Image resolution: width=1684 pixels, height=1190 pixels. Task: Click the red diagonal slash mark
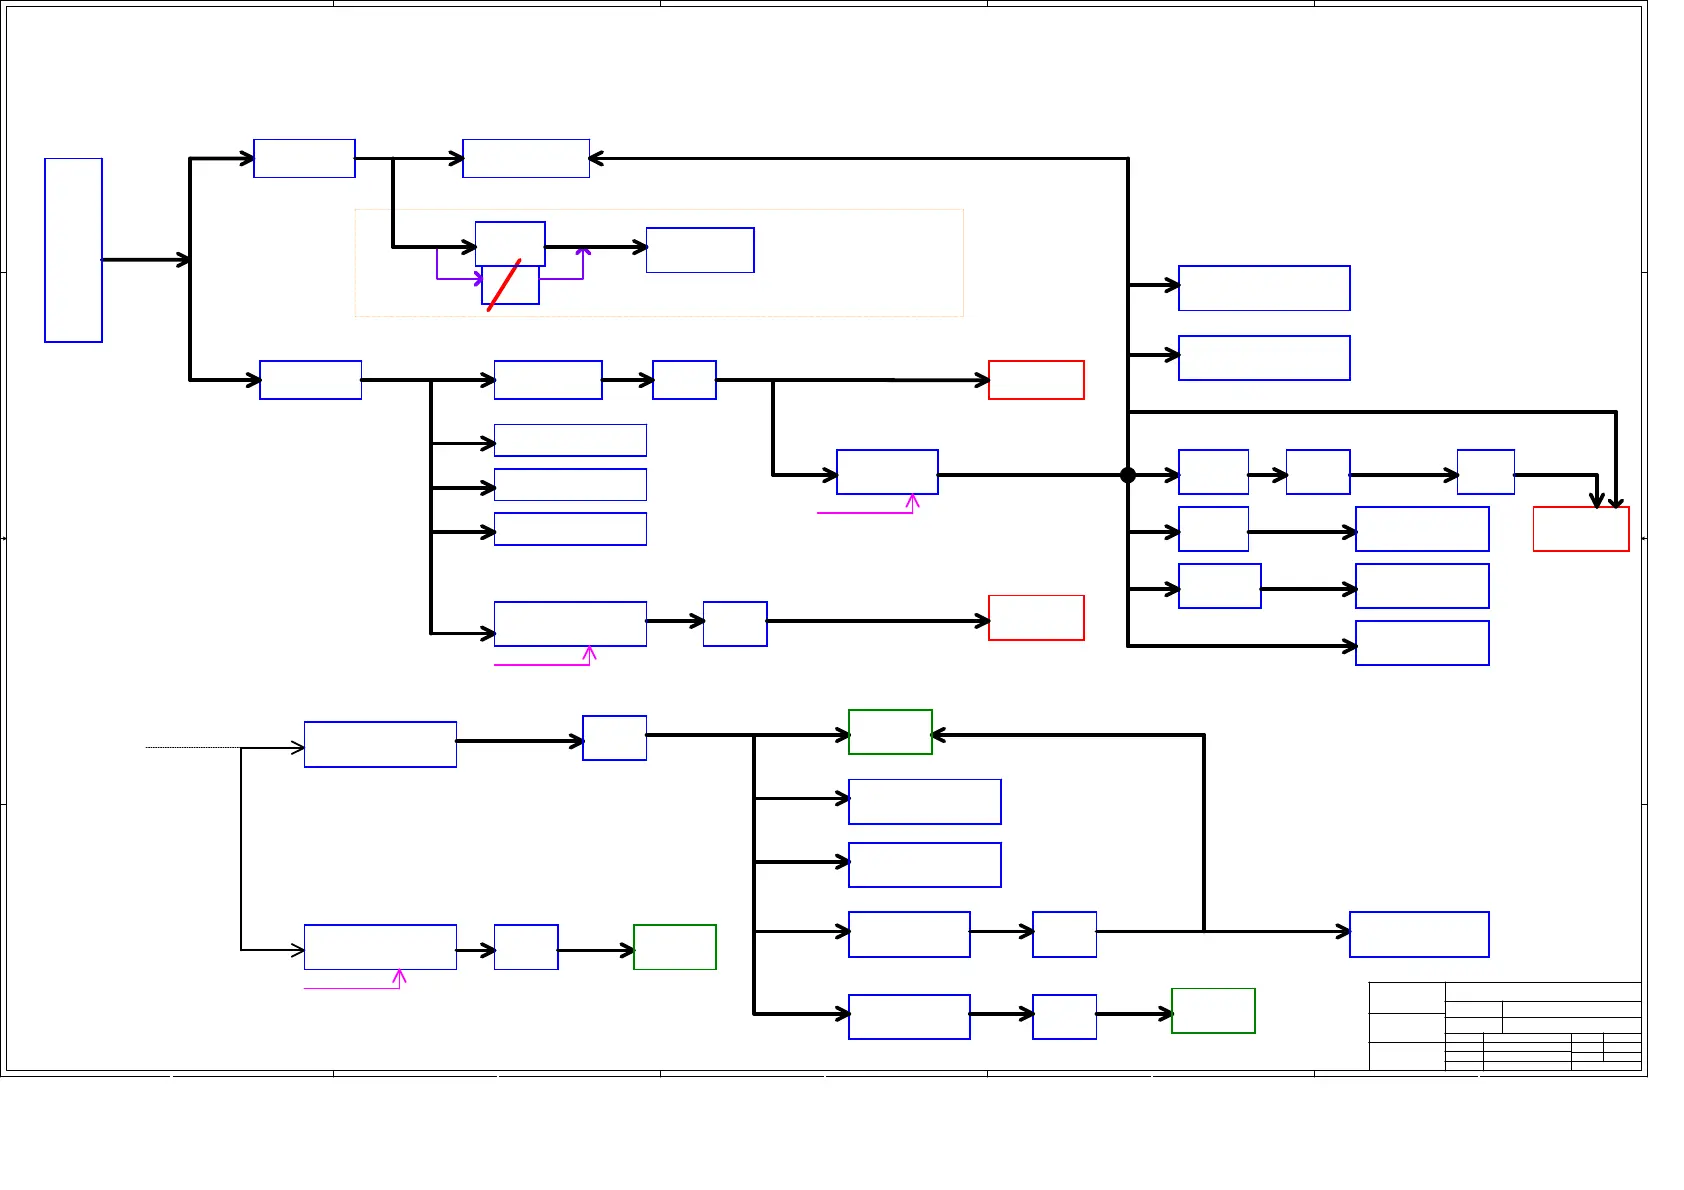click(504, 285)
